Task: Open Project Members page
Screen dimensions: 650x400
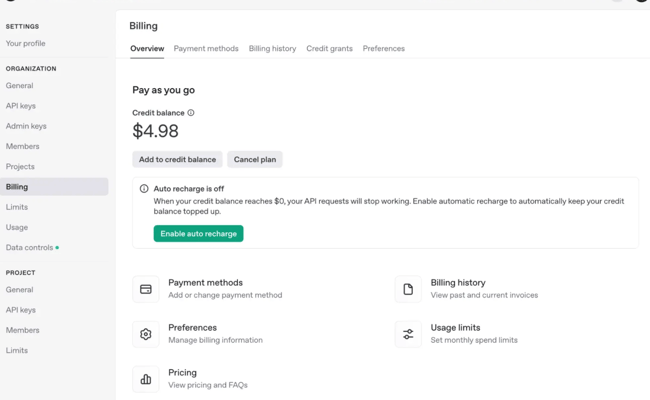Action: pos(22,330)
